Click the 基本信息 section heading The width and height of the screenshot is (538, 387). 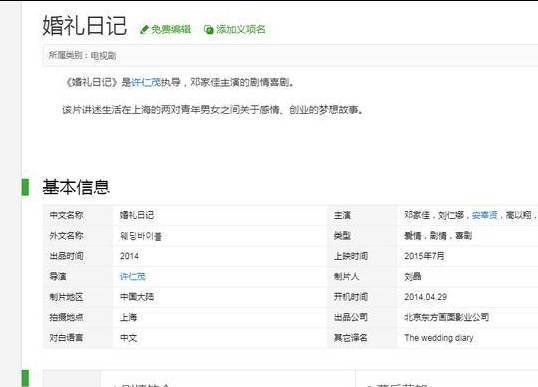pyautogui.click(x=76, y=187)
